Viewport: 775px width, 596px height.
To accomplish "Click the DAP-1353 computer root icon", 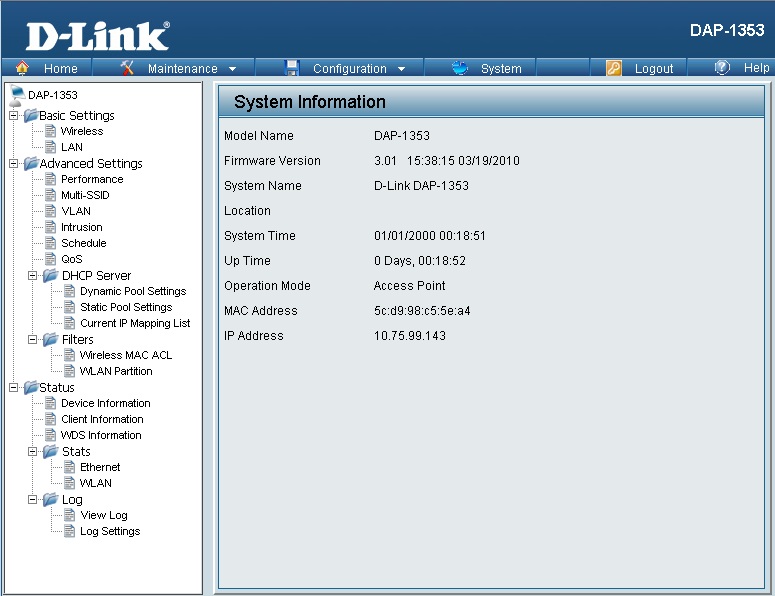I will pos(17,95).
